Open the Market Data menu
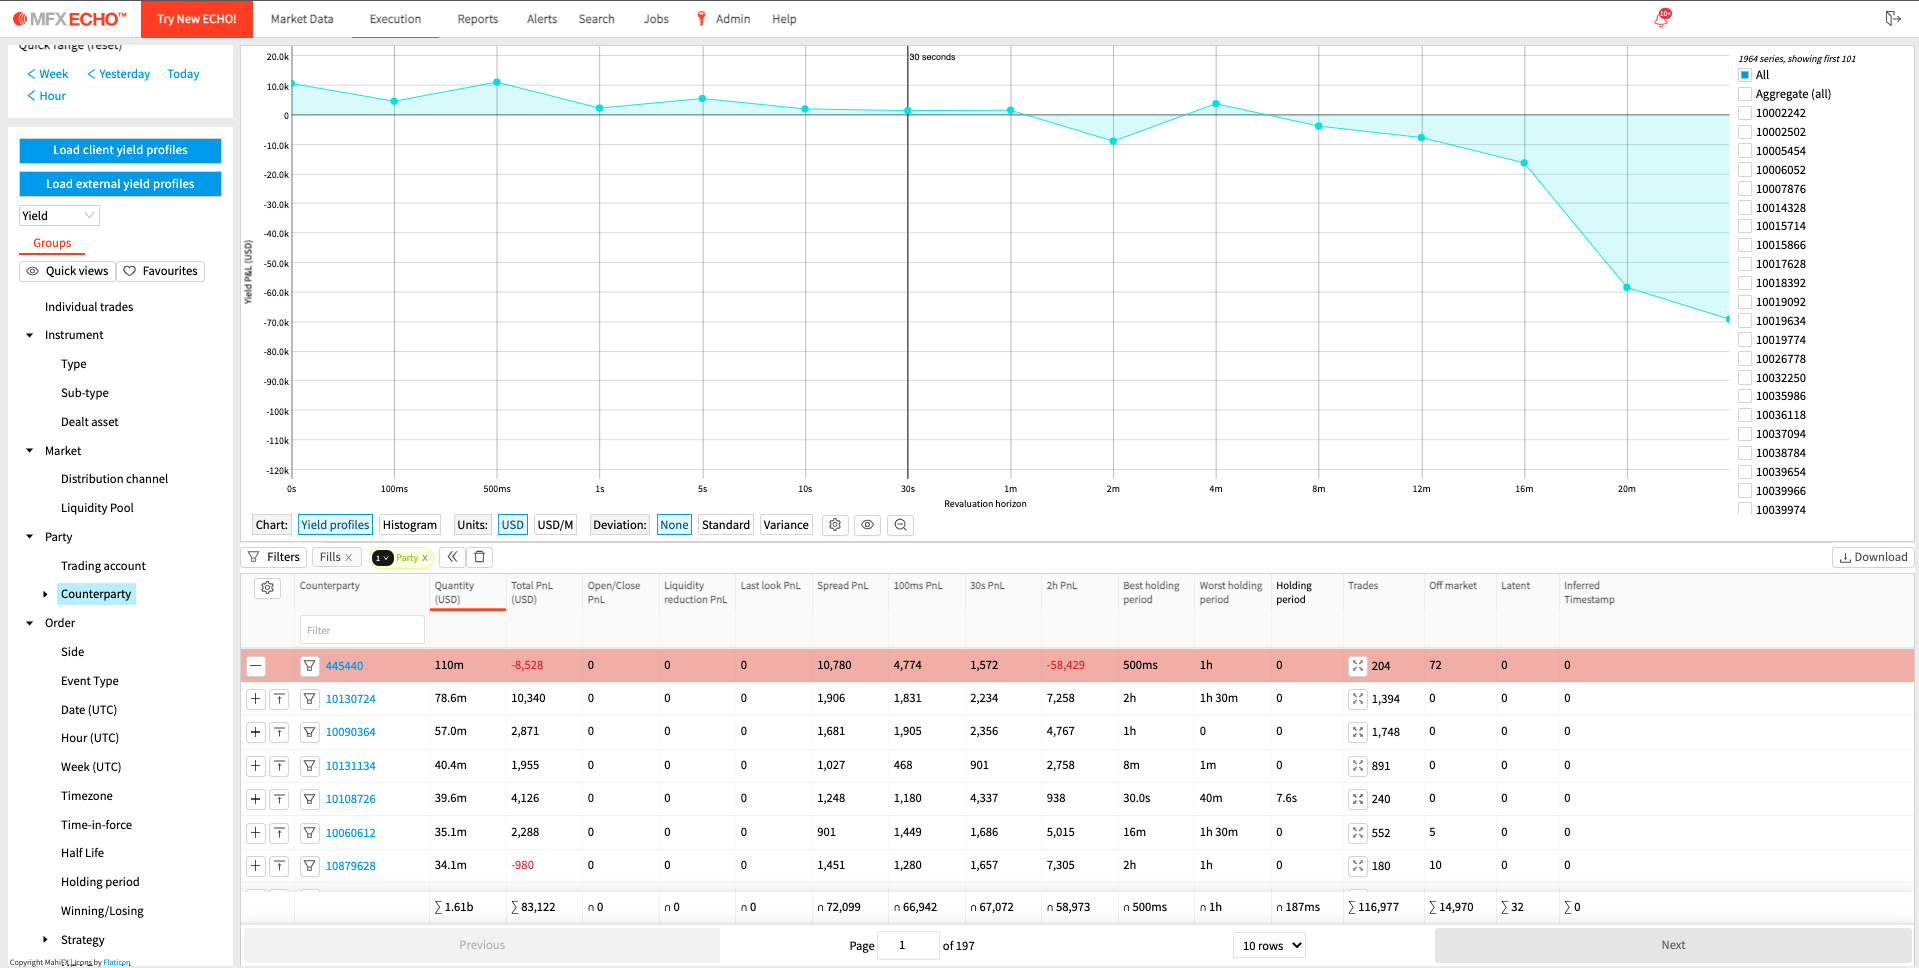 pos(302,19)
